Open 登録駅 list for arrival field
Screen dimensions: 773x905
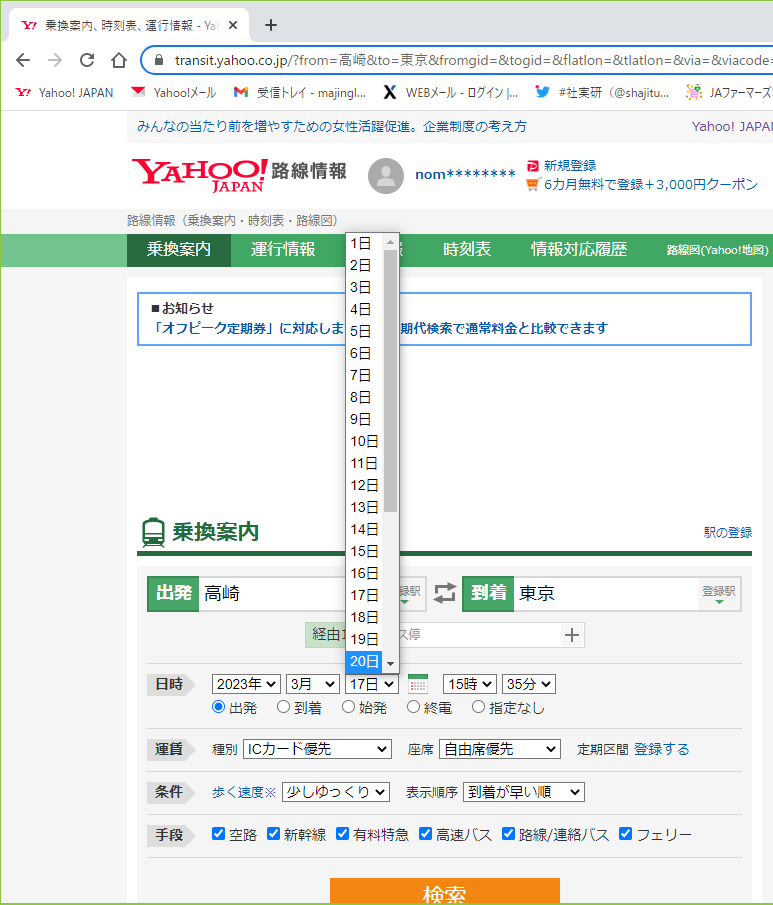[719, 594]
